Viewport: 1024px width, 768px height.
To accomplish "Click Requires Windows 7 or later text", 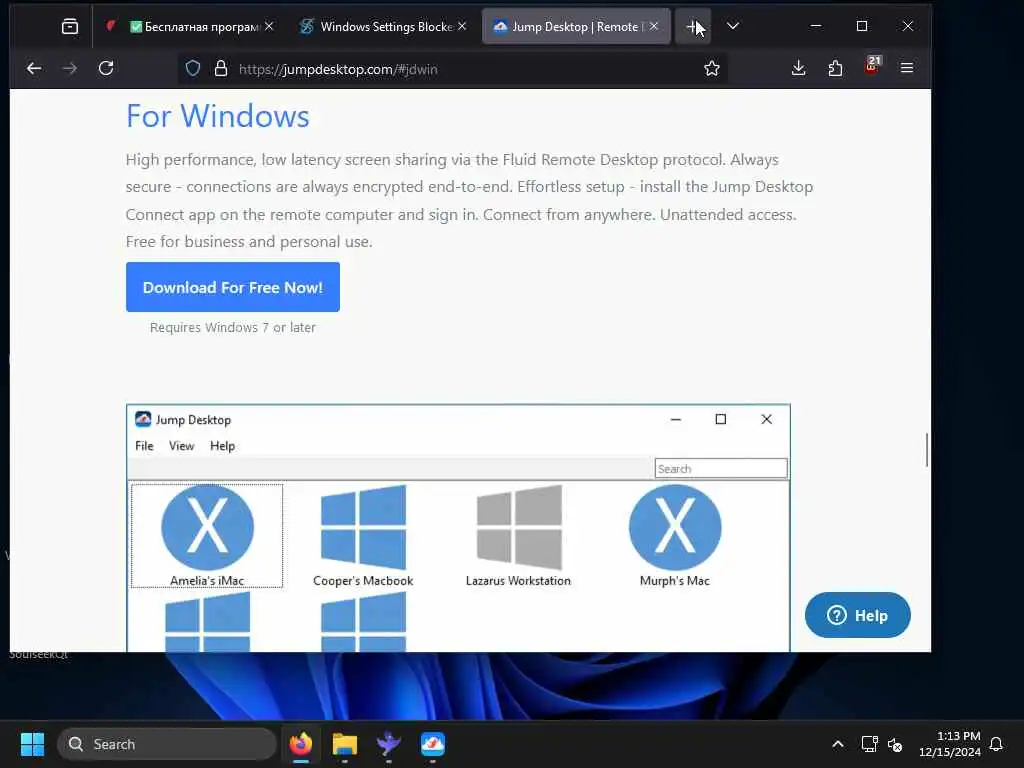I will 232,327.
